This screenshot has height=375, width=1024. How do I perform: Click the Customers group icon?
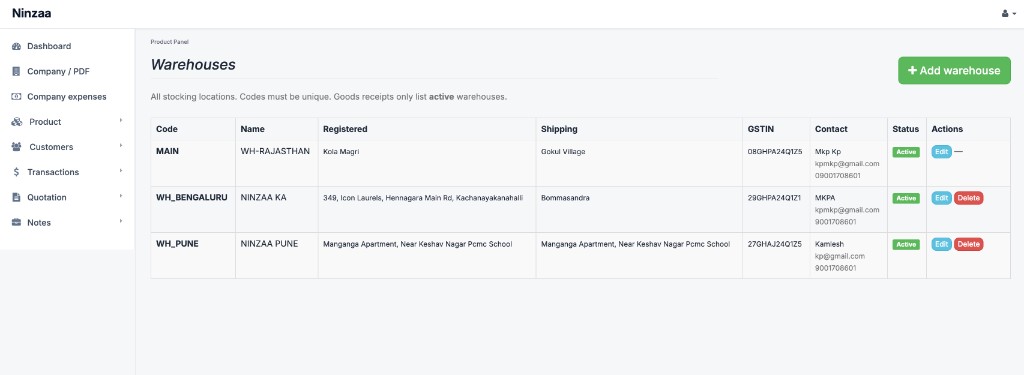(16, 147)
